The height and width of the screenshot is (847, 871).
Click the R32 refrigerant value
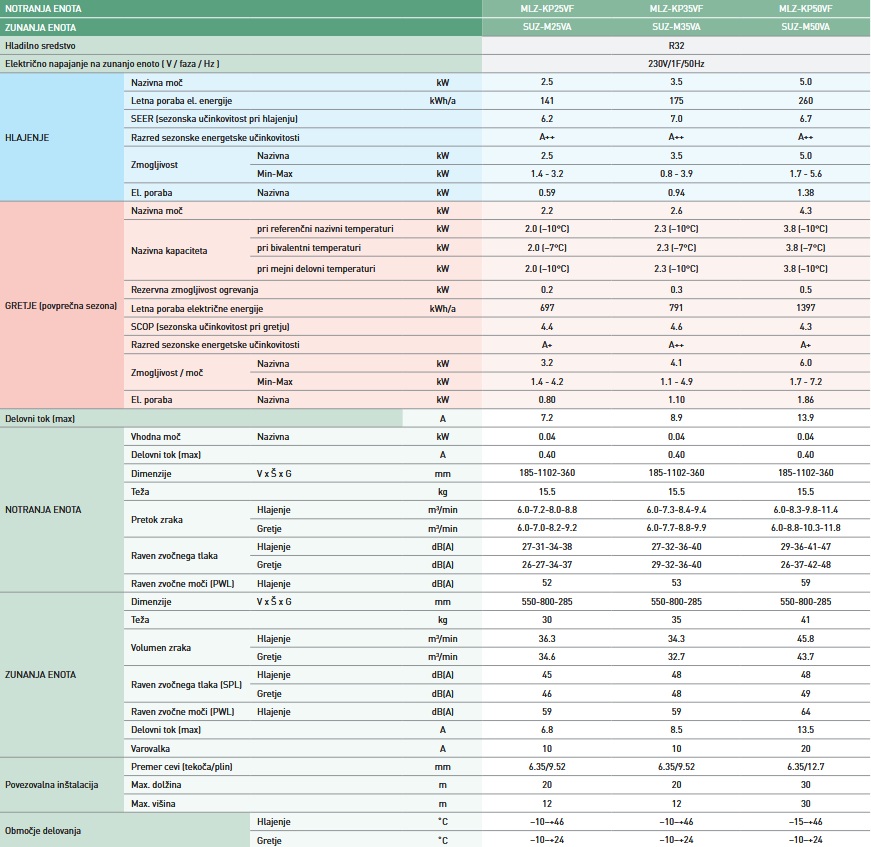point(676,46)
